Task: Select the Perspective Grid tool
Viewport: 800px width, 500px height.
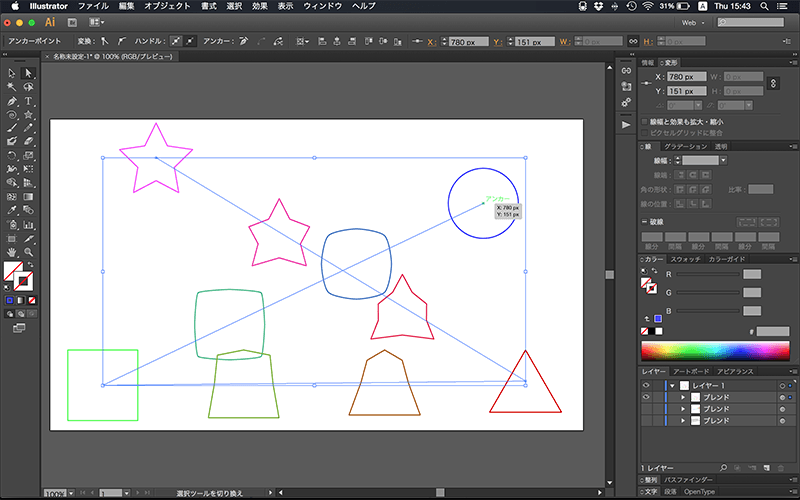Action: coord(28,183)
